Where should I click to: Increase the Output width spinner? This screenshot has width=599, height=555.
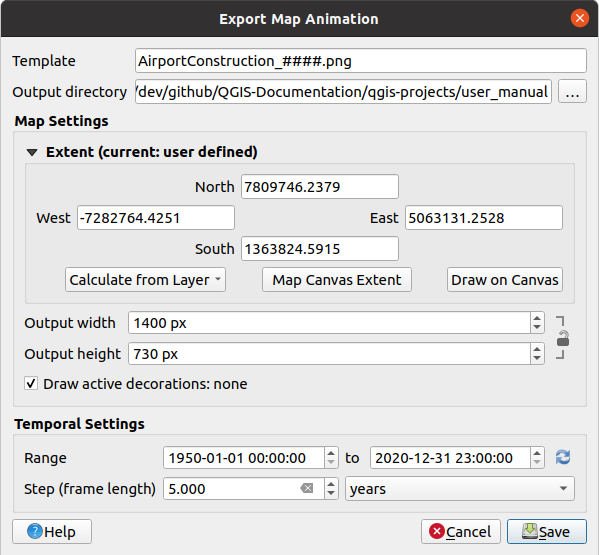[537, 318]
